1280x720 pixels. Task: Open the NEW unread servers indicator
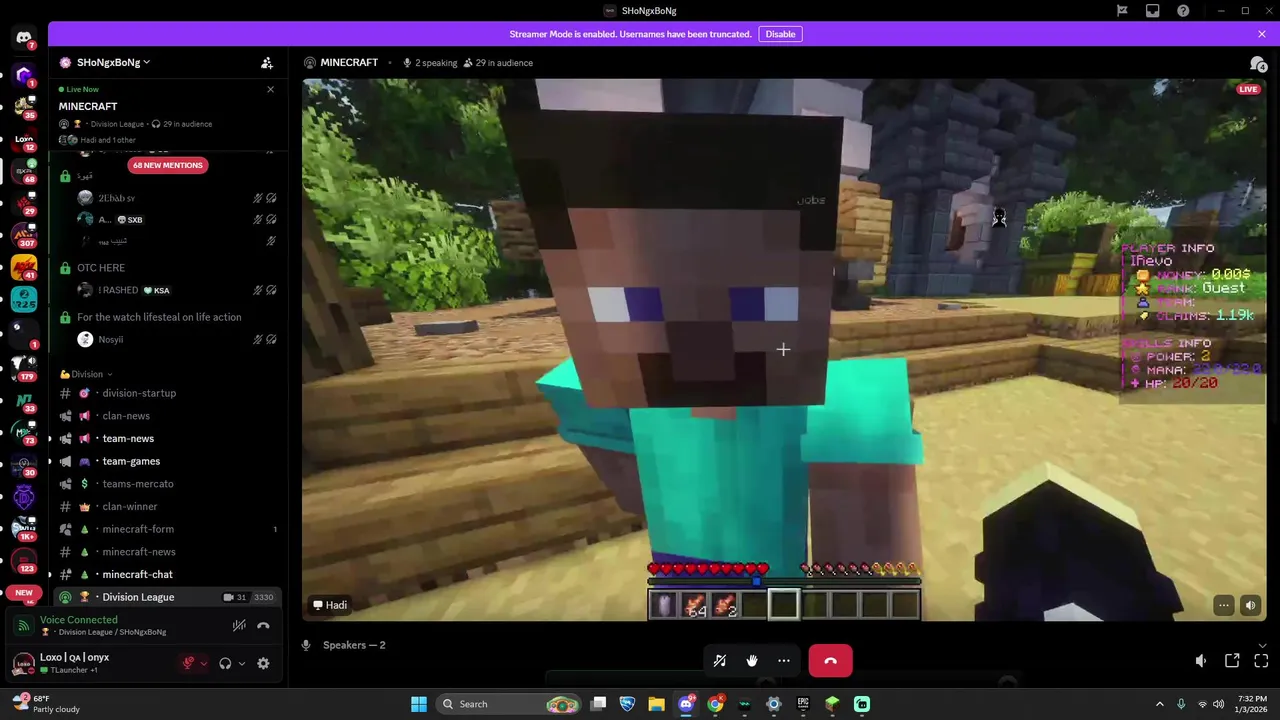[x=24, y=592]
